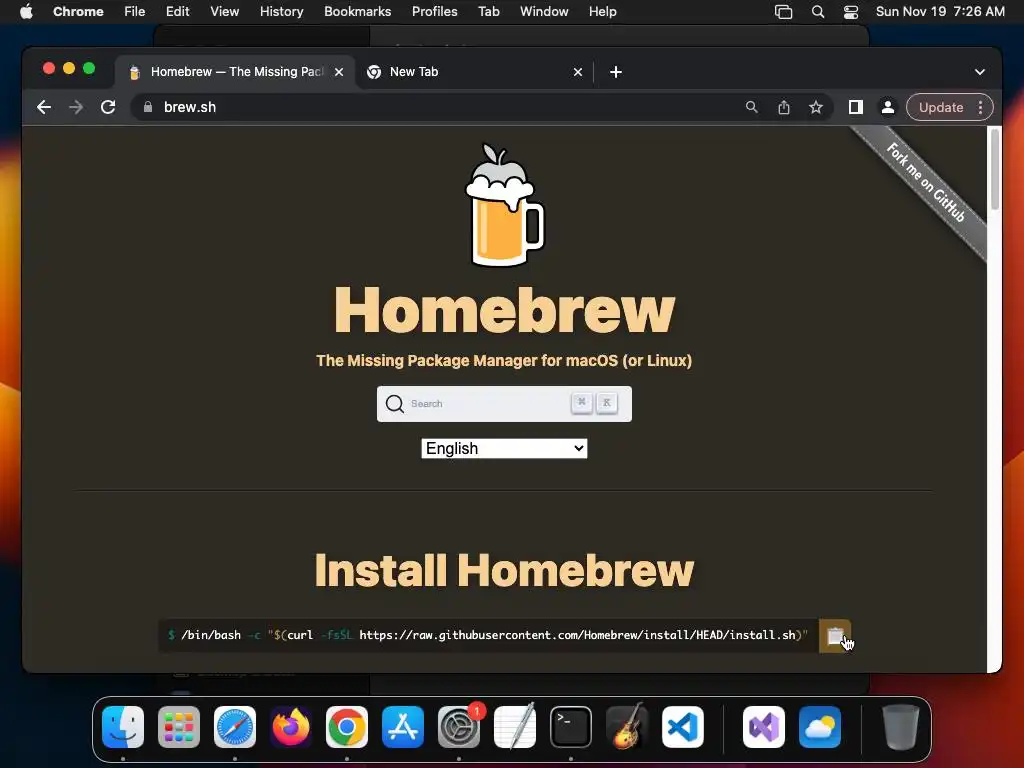Viewport: 1024px width, 768px height.
Task: Click the Update Chrome button
Action: click(x=940, y=107)
